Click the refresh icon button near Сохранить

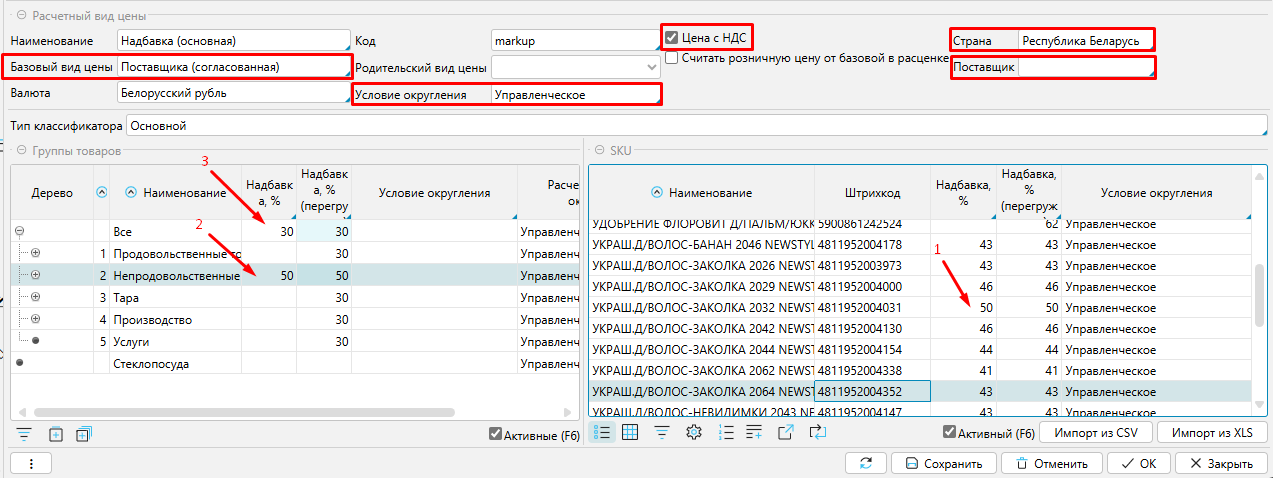click(x=866, y=464)
